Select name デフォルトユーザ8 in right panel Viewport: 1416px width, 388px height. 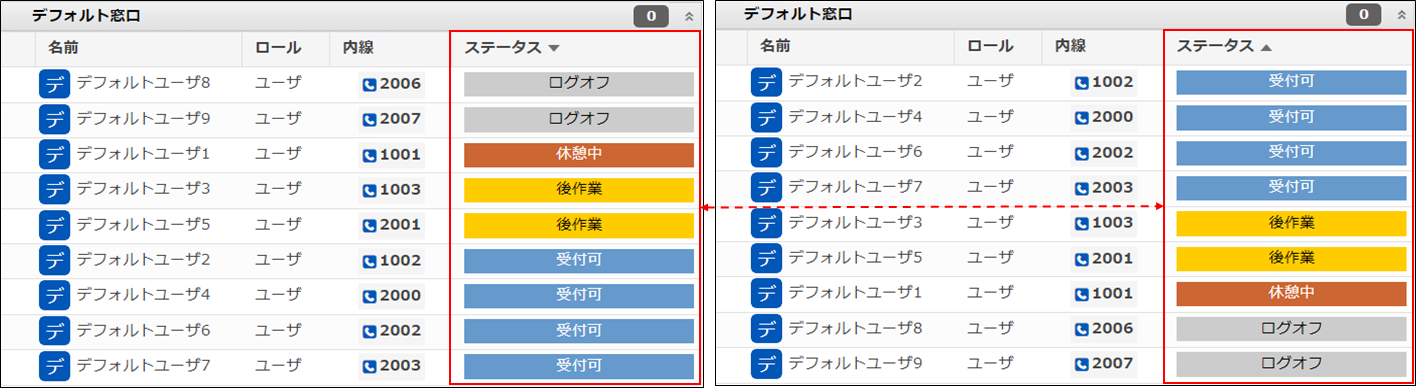click(x=855, y=328)
